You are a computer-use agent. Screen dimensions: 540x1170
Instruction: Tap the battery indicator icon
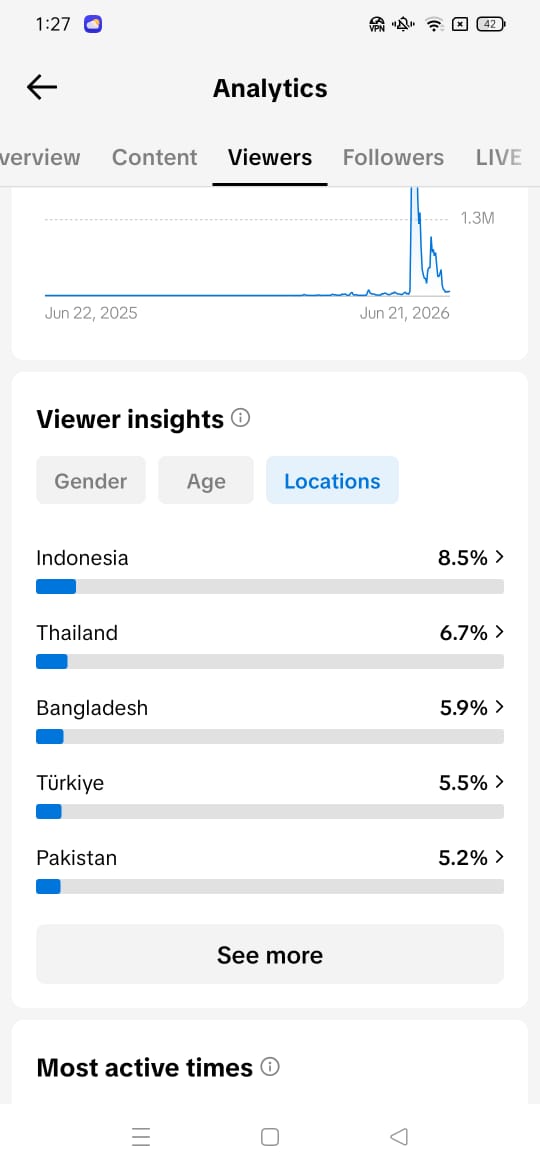coord(491,24)
